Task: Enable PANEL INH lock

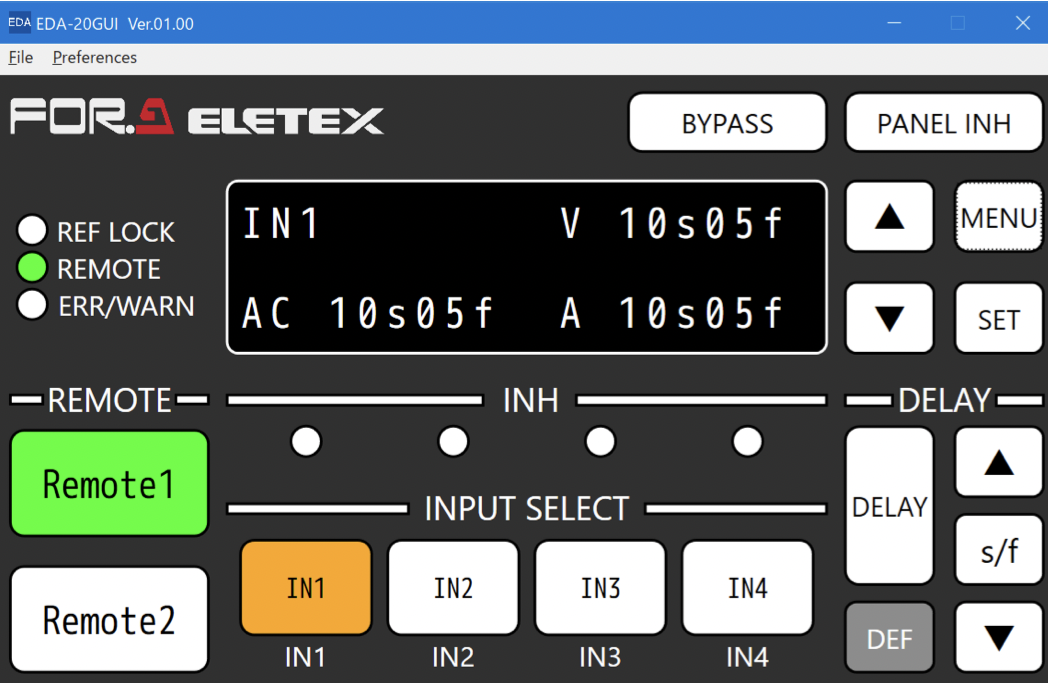Action: (943, 123)
